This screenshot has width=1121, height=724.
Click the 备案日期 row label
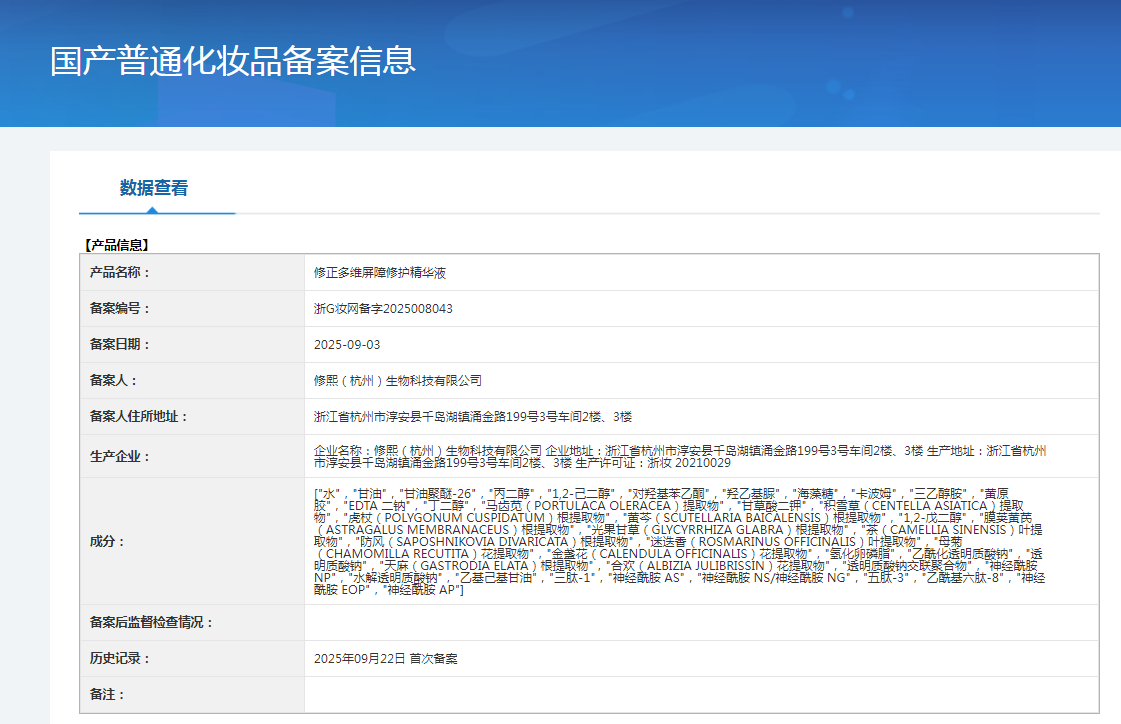click(x=120, y=344)
